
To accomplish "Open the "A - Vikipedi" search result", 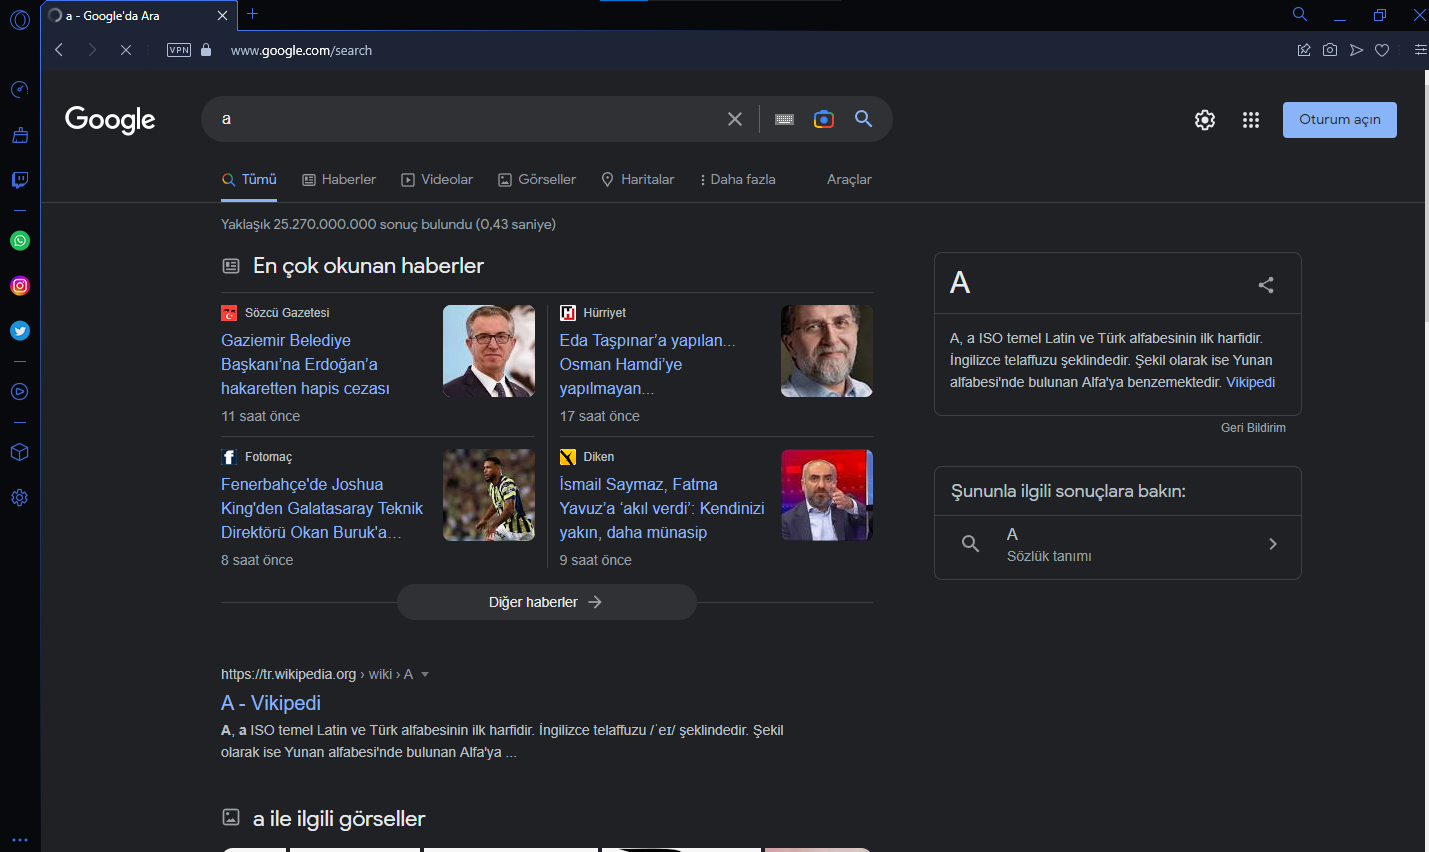I will 271,703.
